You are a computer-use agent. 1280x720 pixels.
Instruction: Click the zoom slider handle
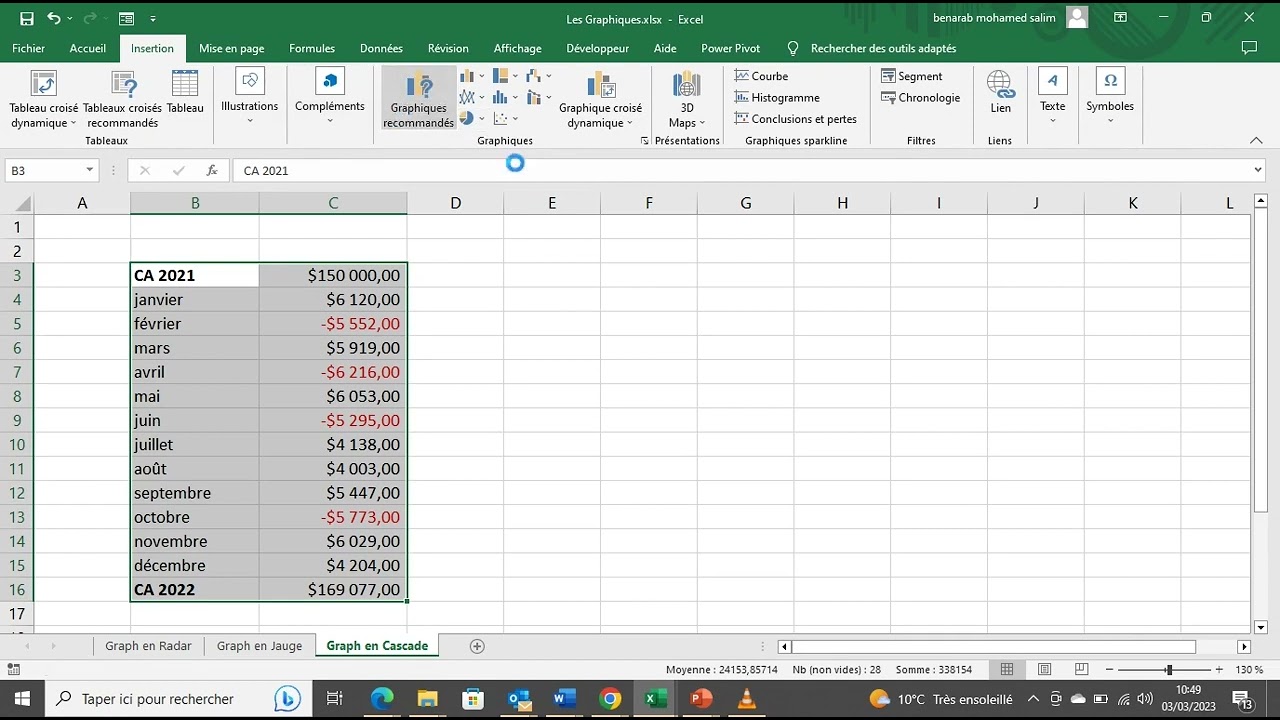click(x=1168, y=669)
